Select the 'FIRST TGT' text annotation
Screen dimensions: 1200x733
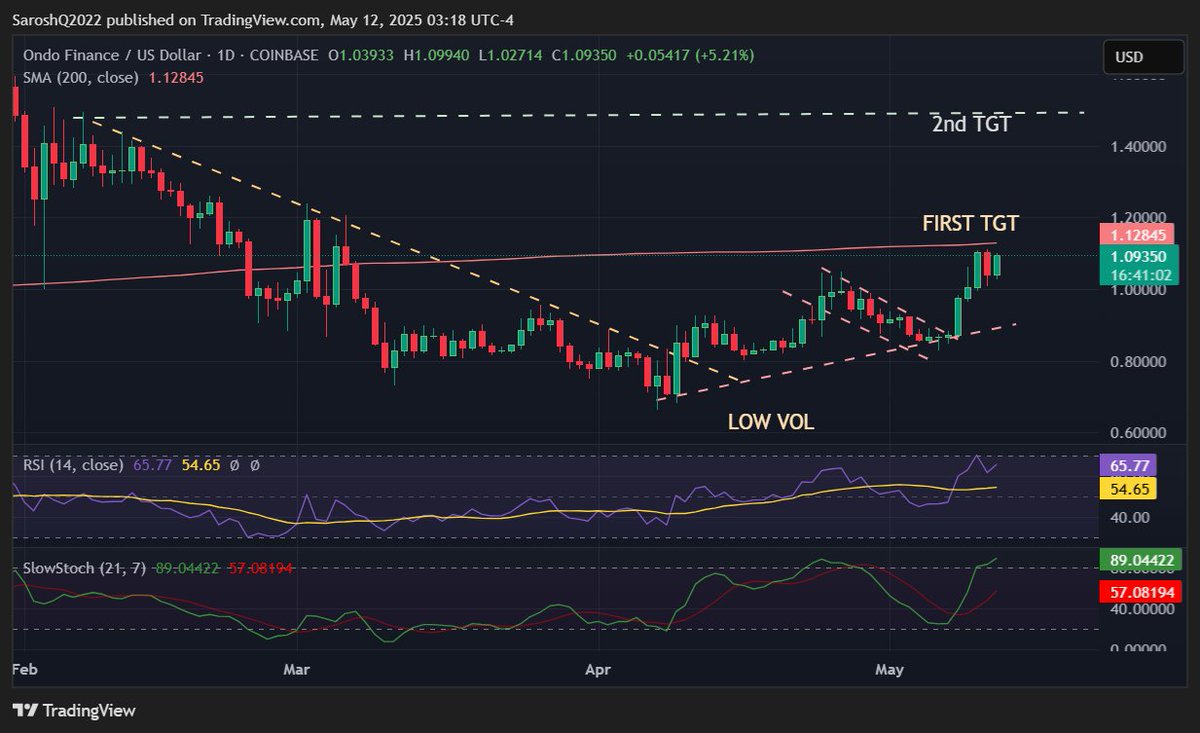(970, 223)
